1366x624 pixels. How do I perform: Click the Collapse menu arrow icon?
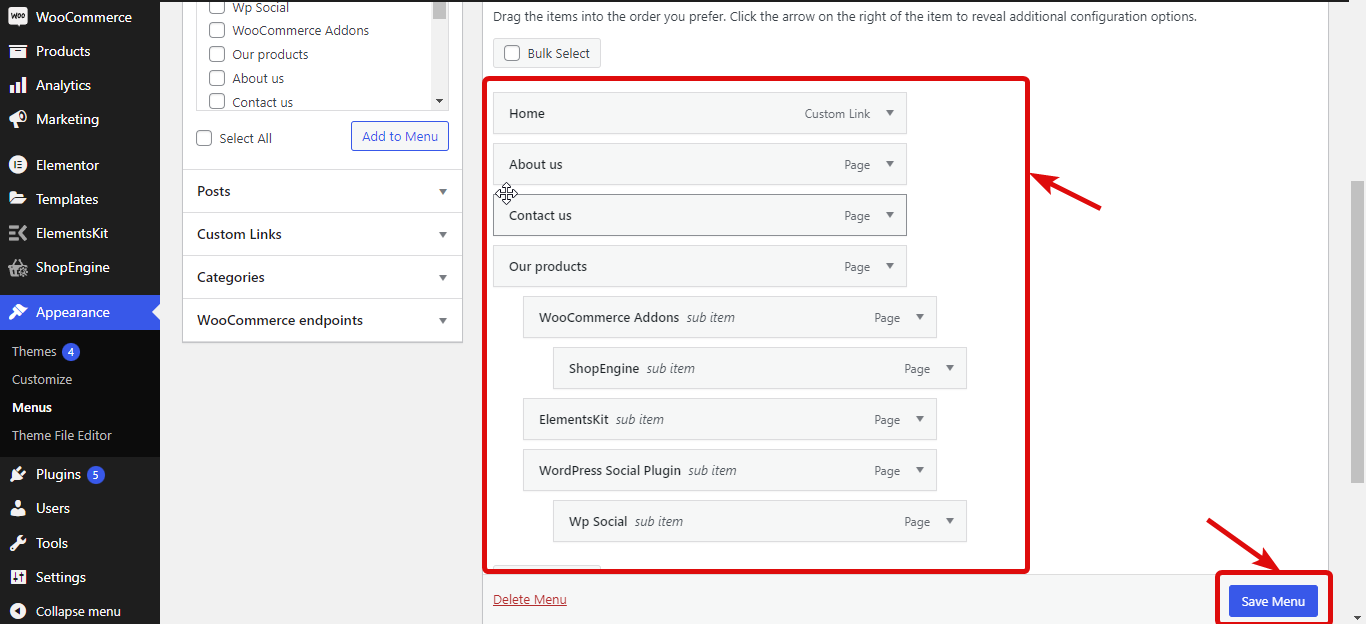(18, 611)
